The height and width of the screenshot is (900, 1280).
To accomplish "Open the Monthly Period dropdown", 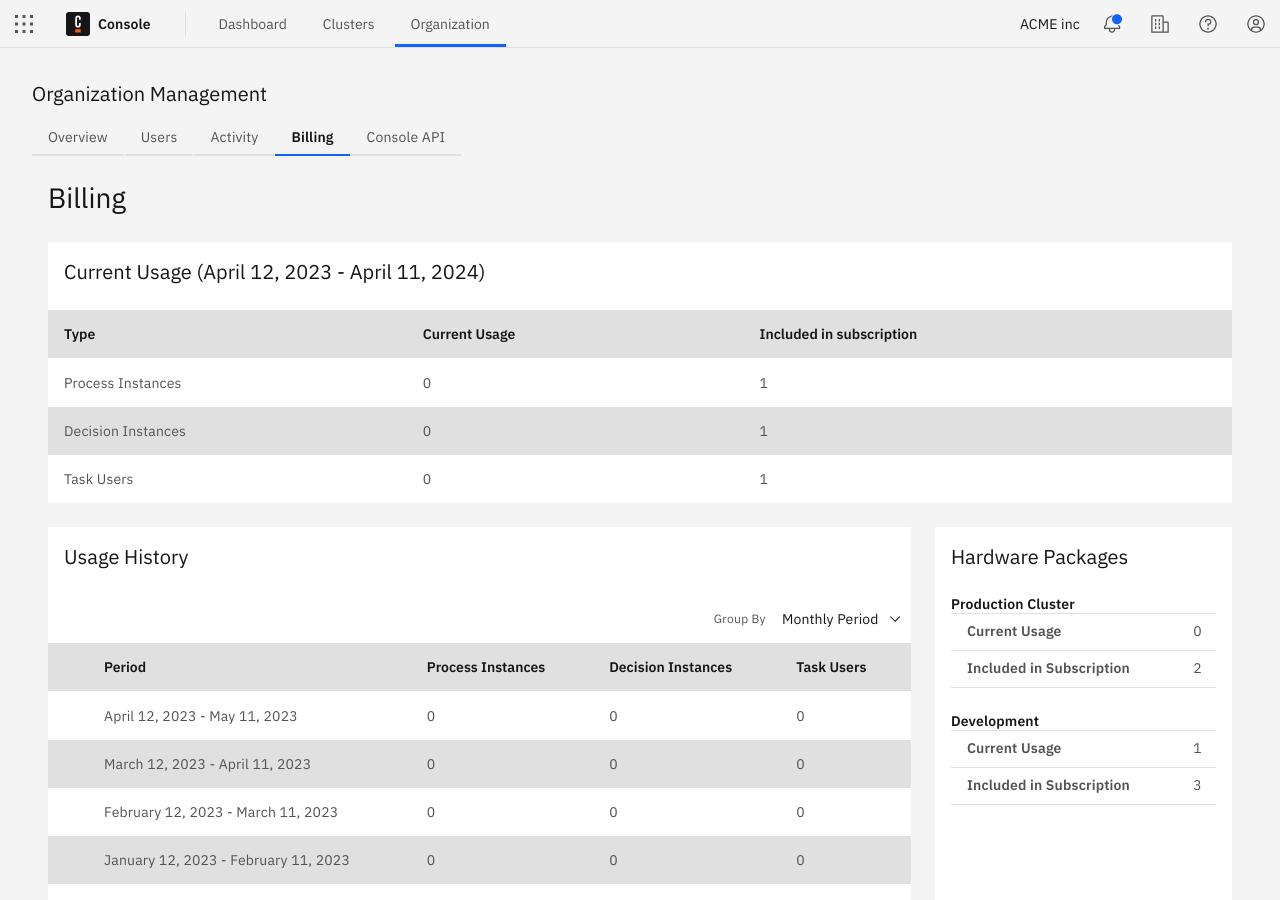I will coord(840,619).
